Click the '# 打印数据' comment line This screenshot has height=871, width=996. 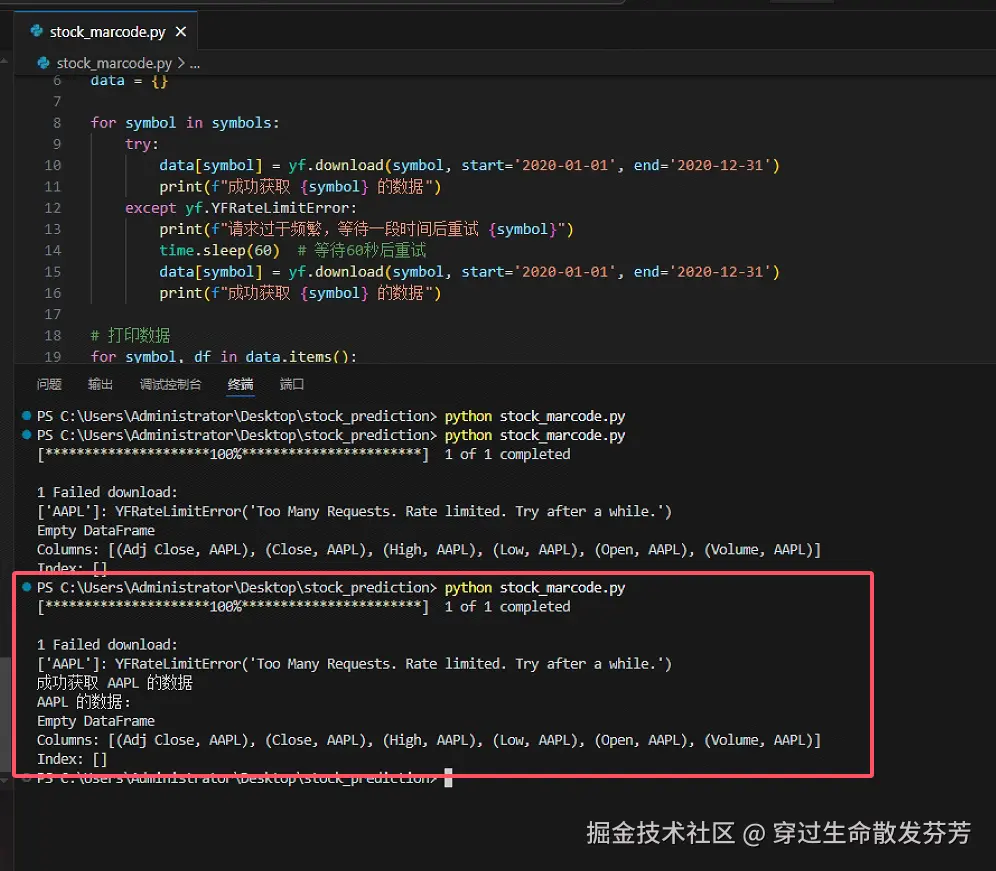pos(130,335)
